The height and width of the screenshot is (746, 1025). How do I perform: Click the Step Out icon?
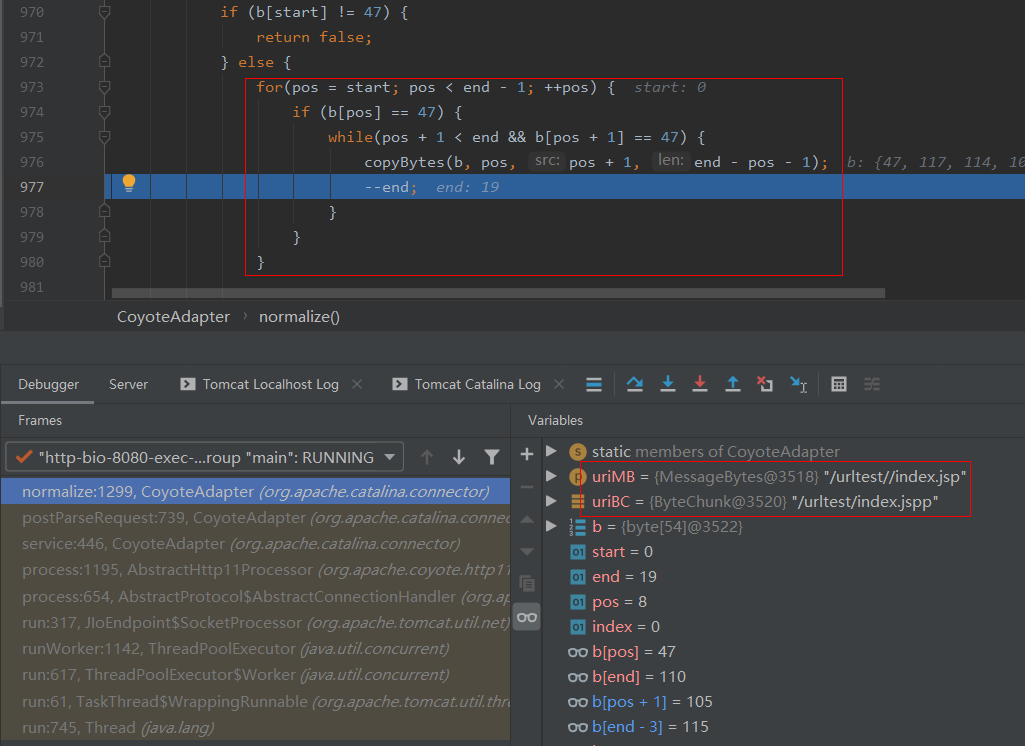[x=732, y=384]
